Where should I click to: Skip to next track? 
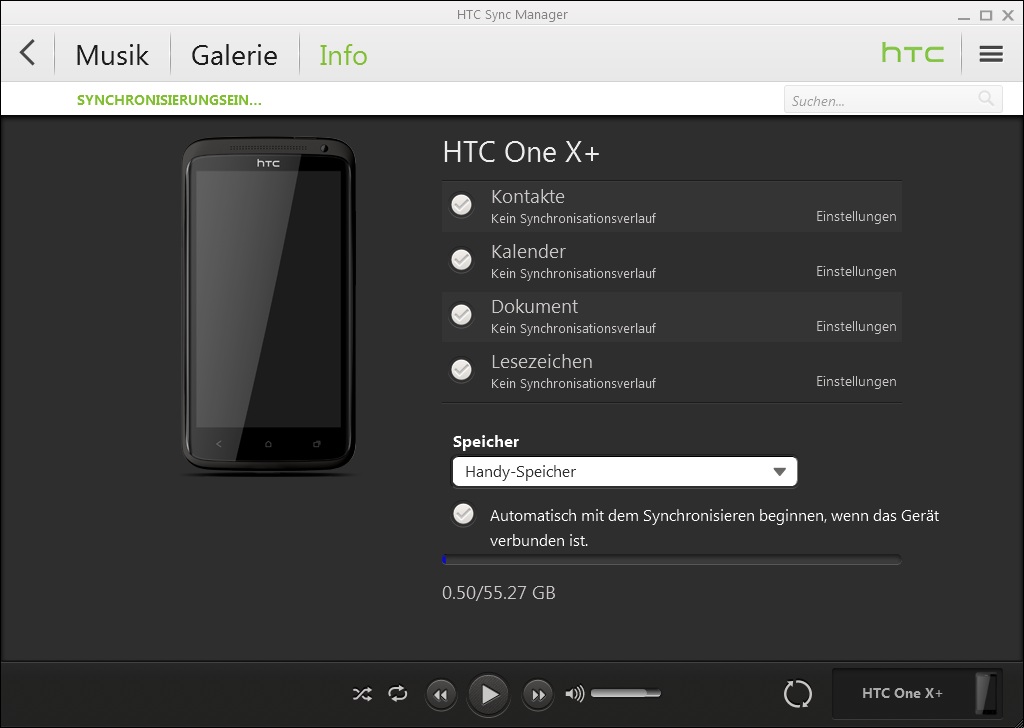537,694
